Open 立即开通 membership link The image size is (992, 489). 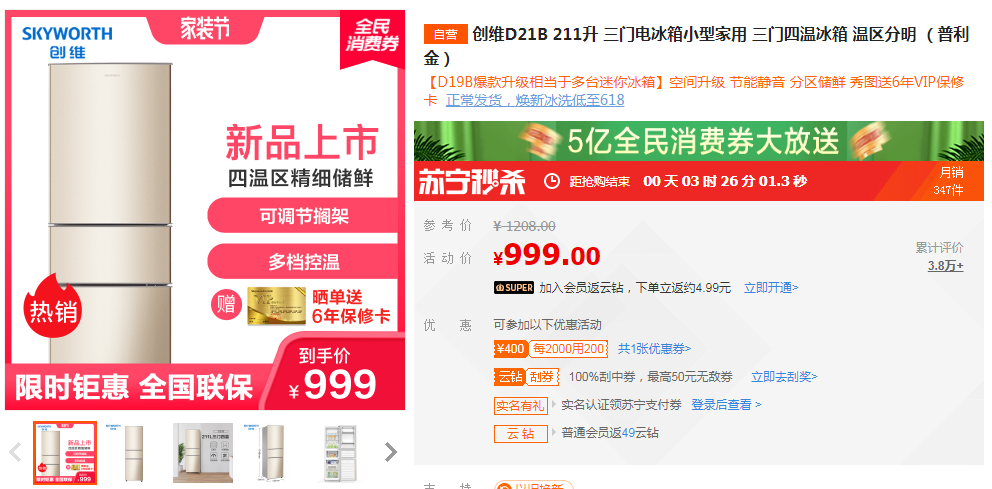pyautogui.click(x=771, y=288)
